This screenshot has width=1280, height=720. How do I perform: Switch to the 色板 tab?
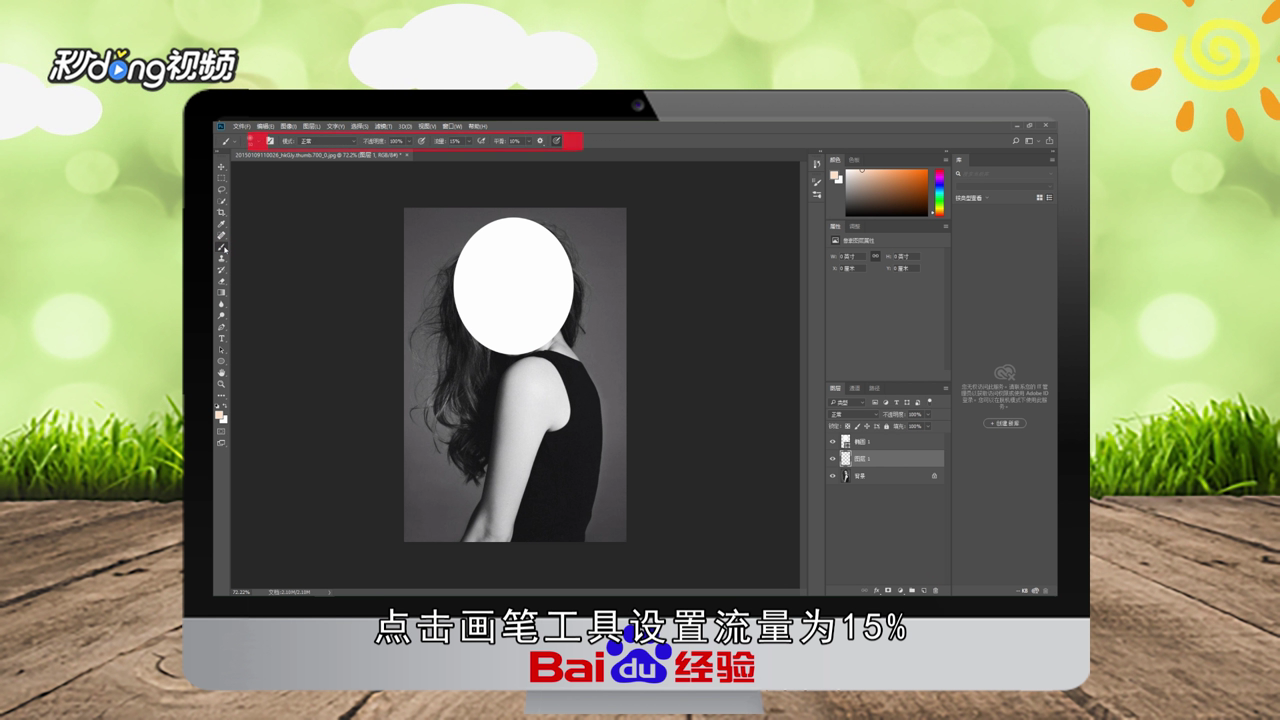point(854,160)
